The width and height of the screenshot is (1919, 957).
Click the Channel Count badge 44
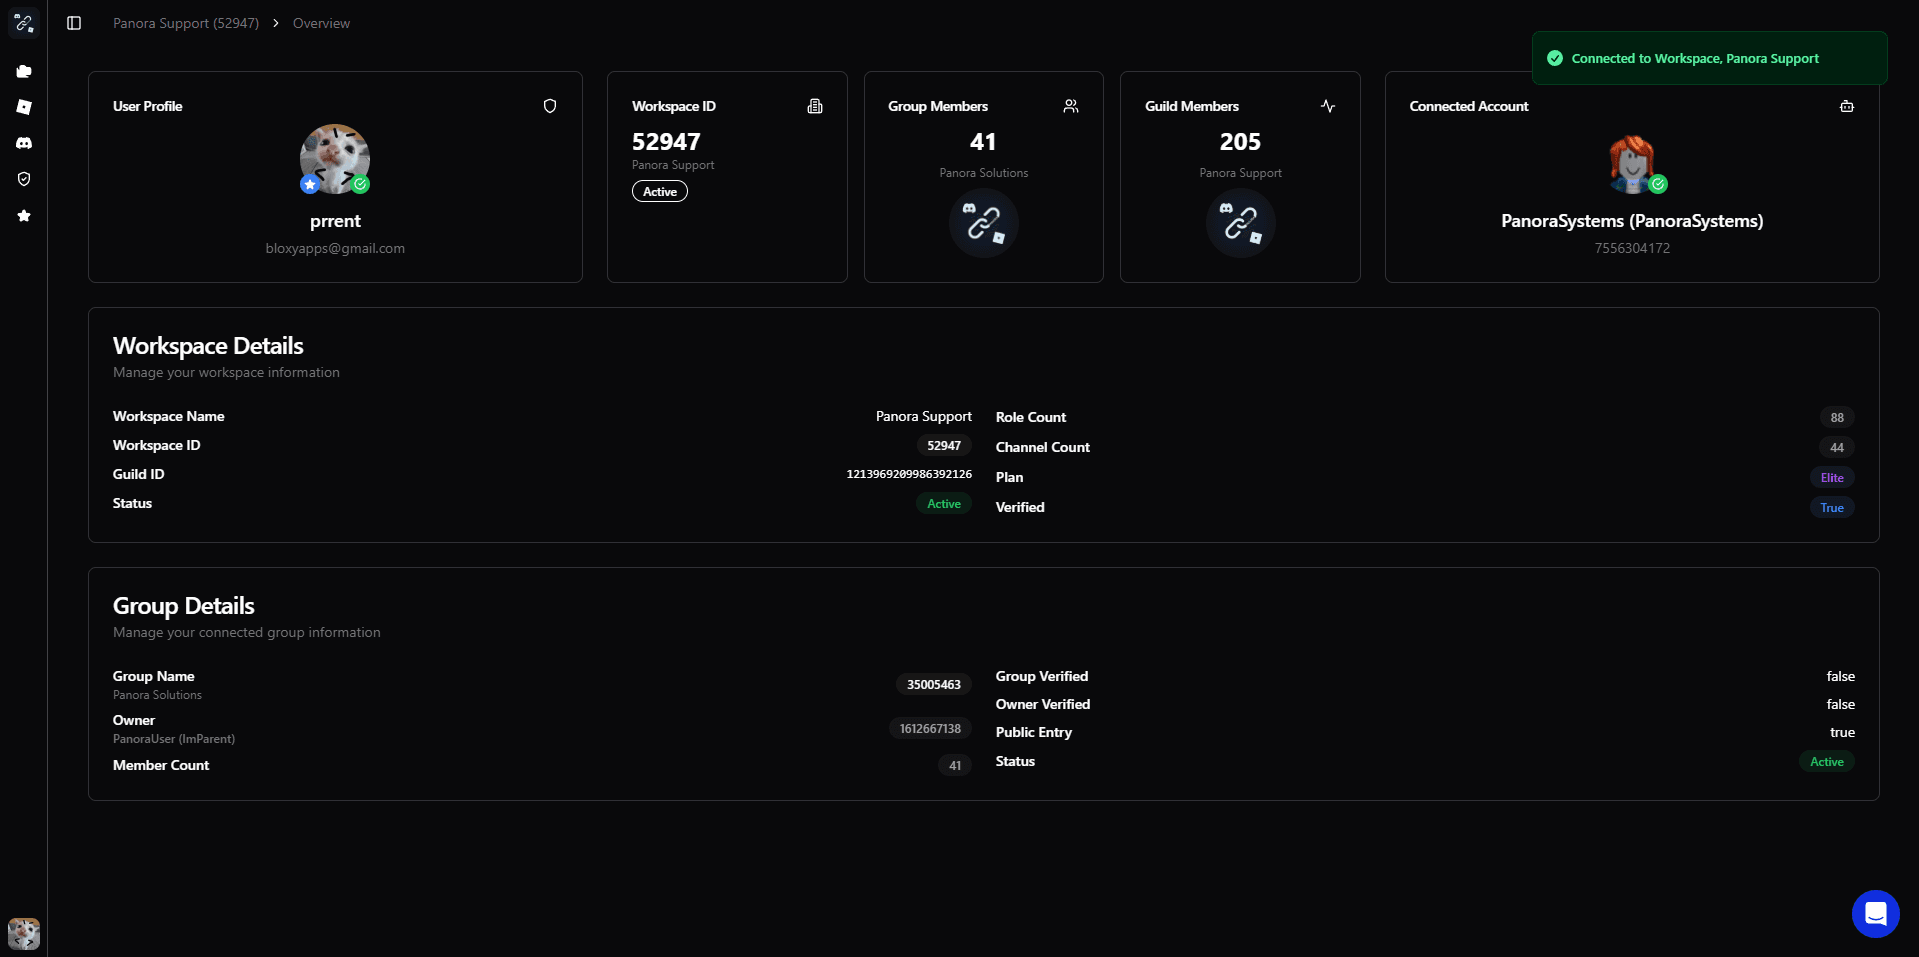(1837, 447)
